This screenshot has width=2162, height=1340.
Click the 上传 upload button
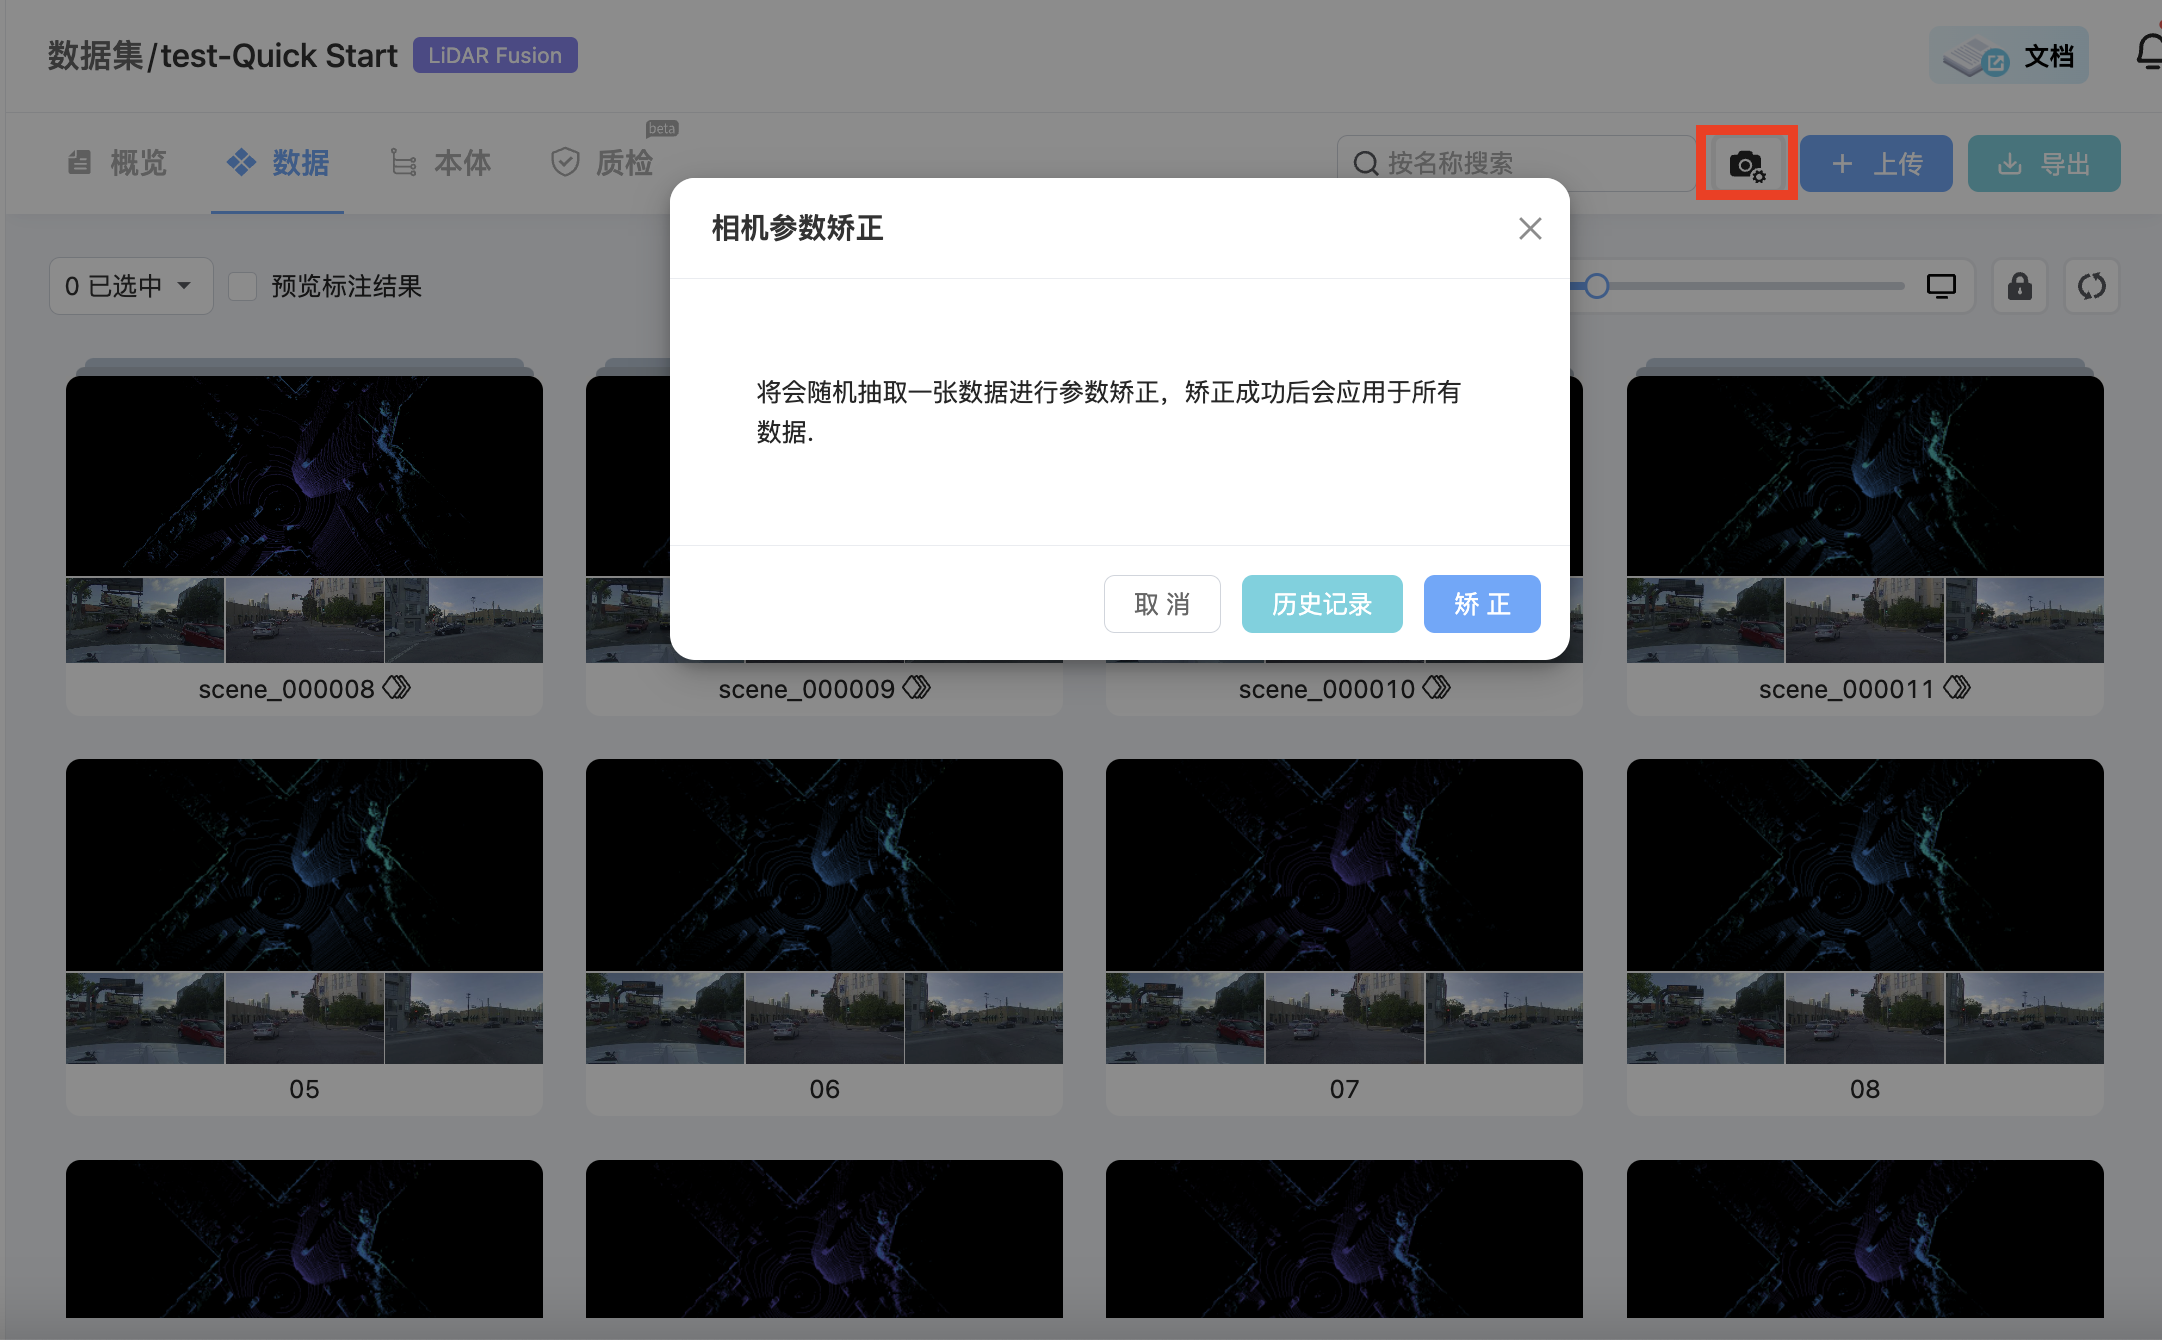pyautogui.click(x=1876, y=163)
